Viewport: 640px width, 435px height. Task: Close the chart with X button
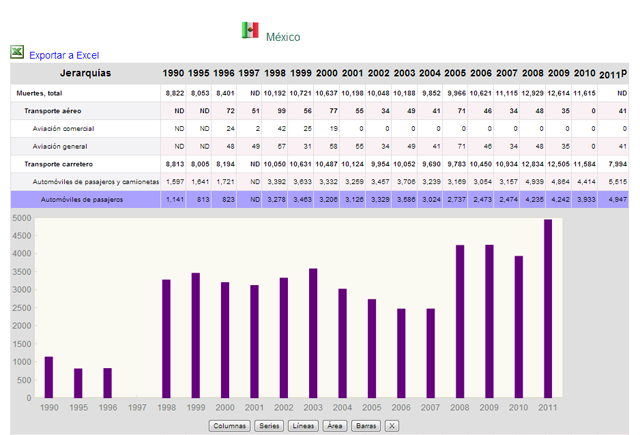coord(392,425)
